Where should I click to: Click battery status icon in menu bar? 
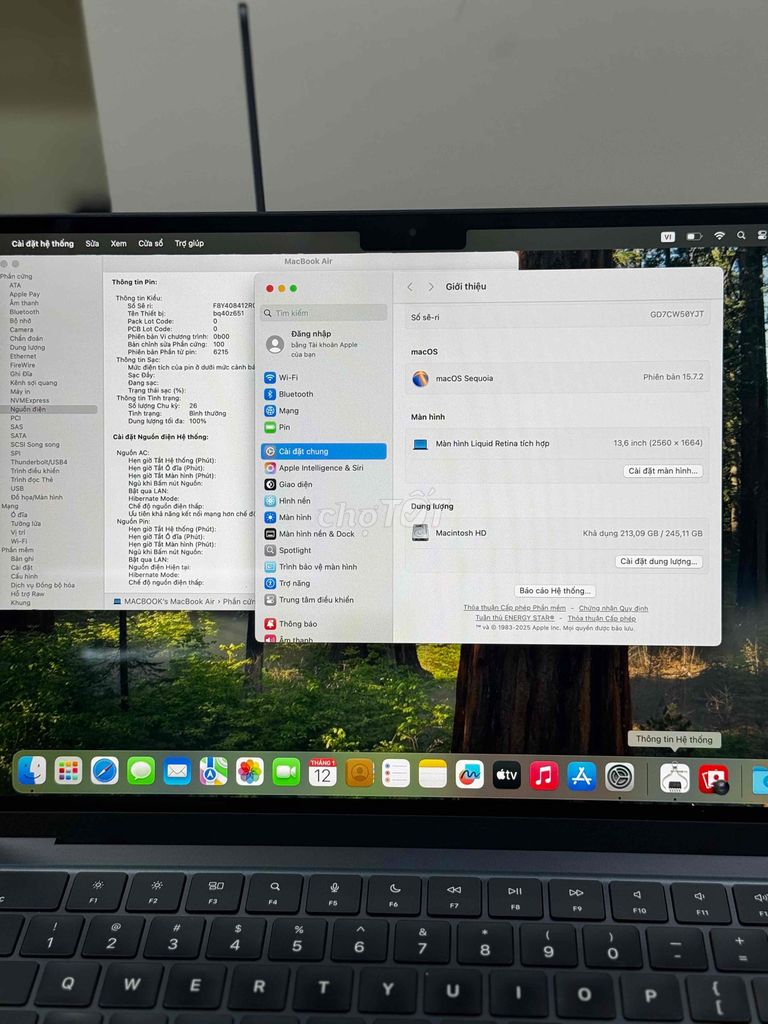pos(694,236)
